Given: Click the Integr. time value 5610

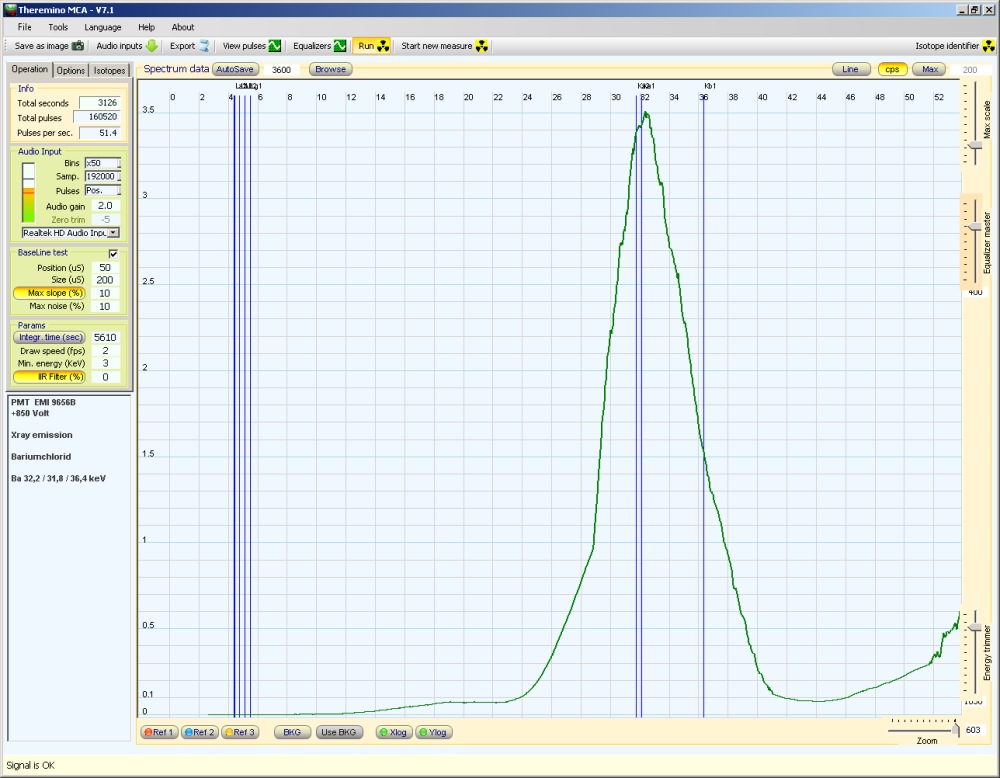Looking at the screenshot, I should point(105,338).
